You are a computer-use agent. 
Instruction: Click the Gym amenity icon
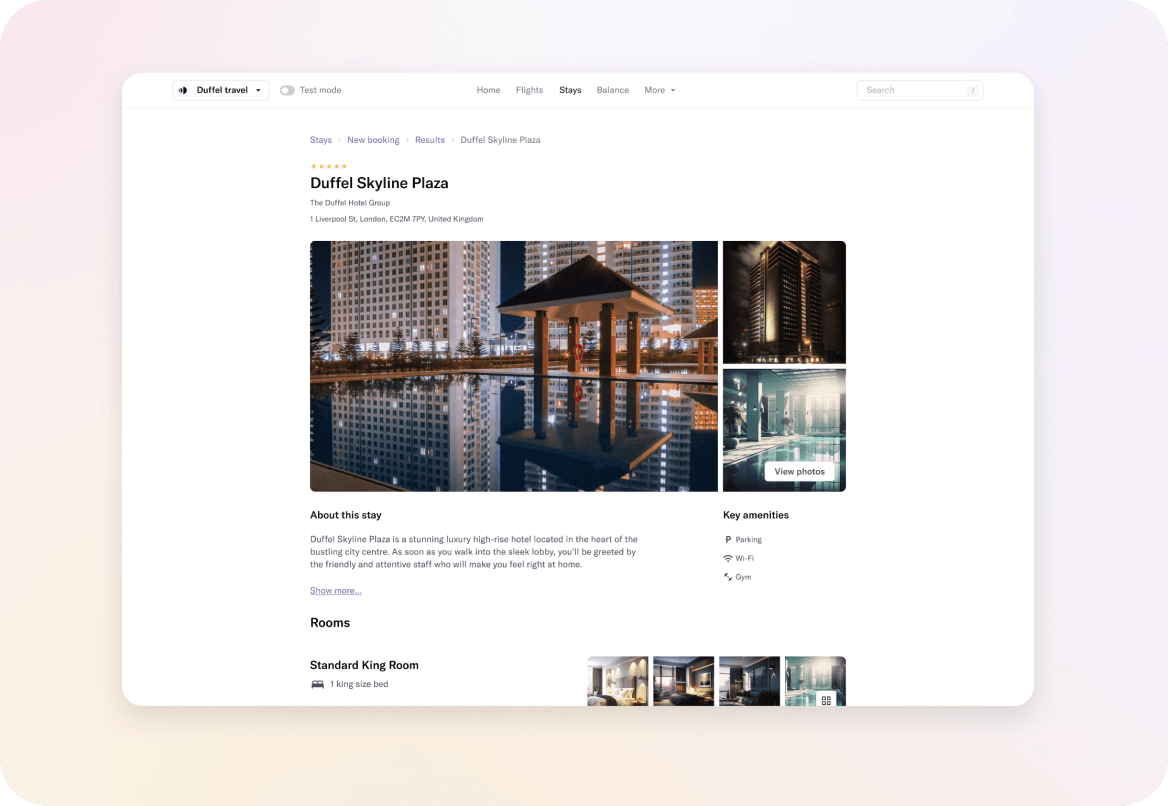728,577
